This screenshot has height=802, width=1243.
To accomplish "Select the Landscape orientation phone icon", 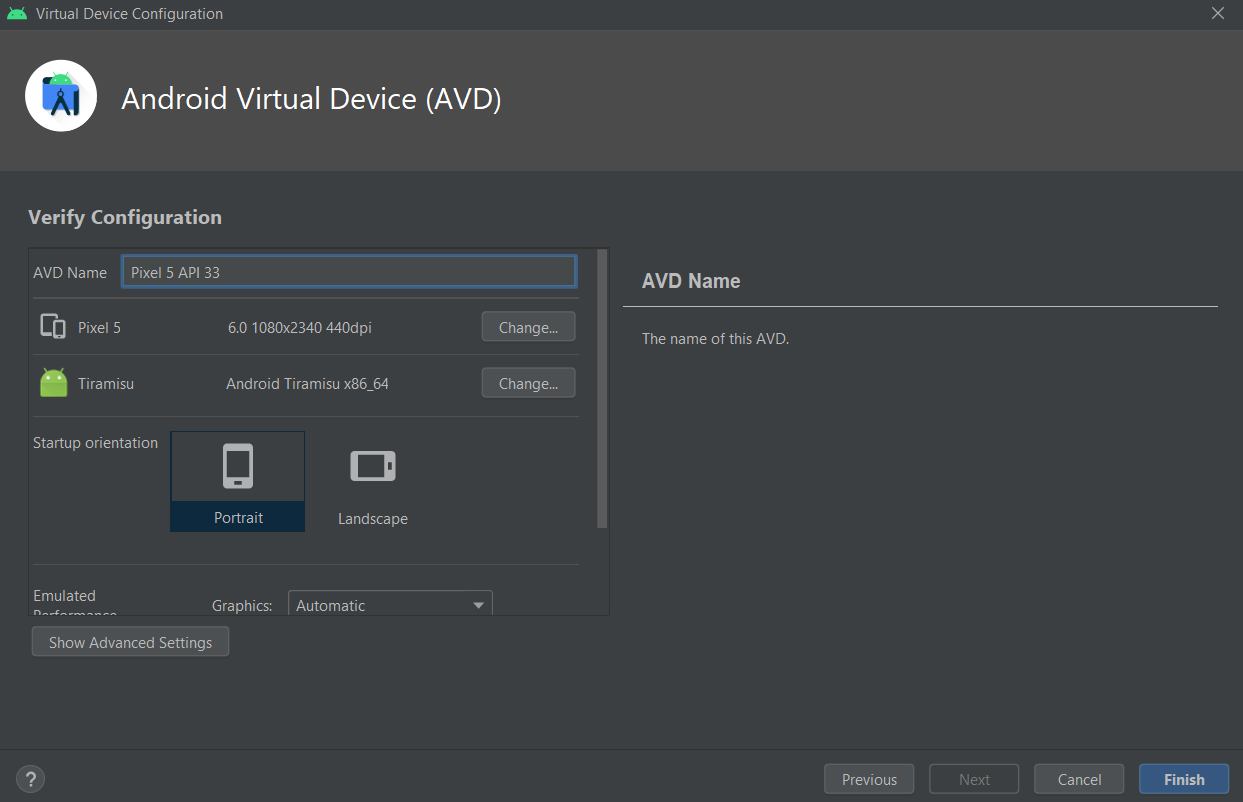I will (372, 464).
